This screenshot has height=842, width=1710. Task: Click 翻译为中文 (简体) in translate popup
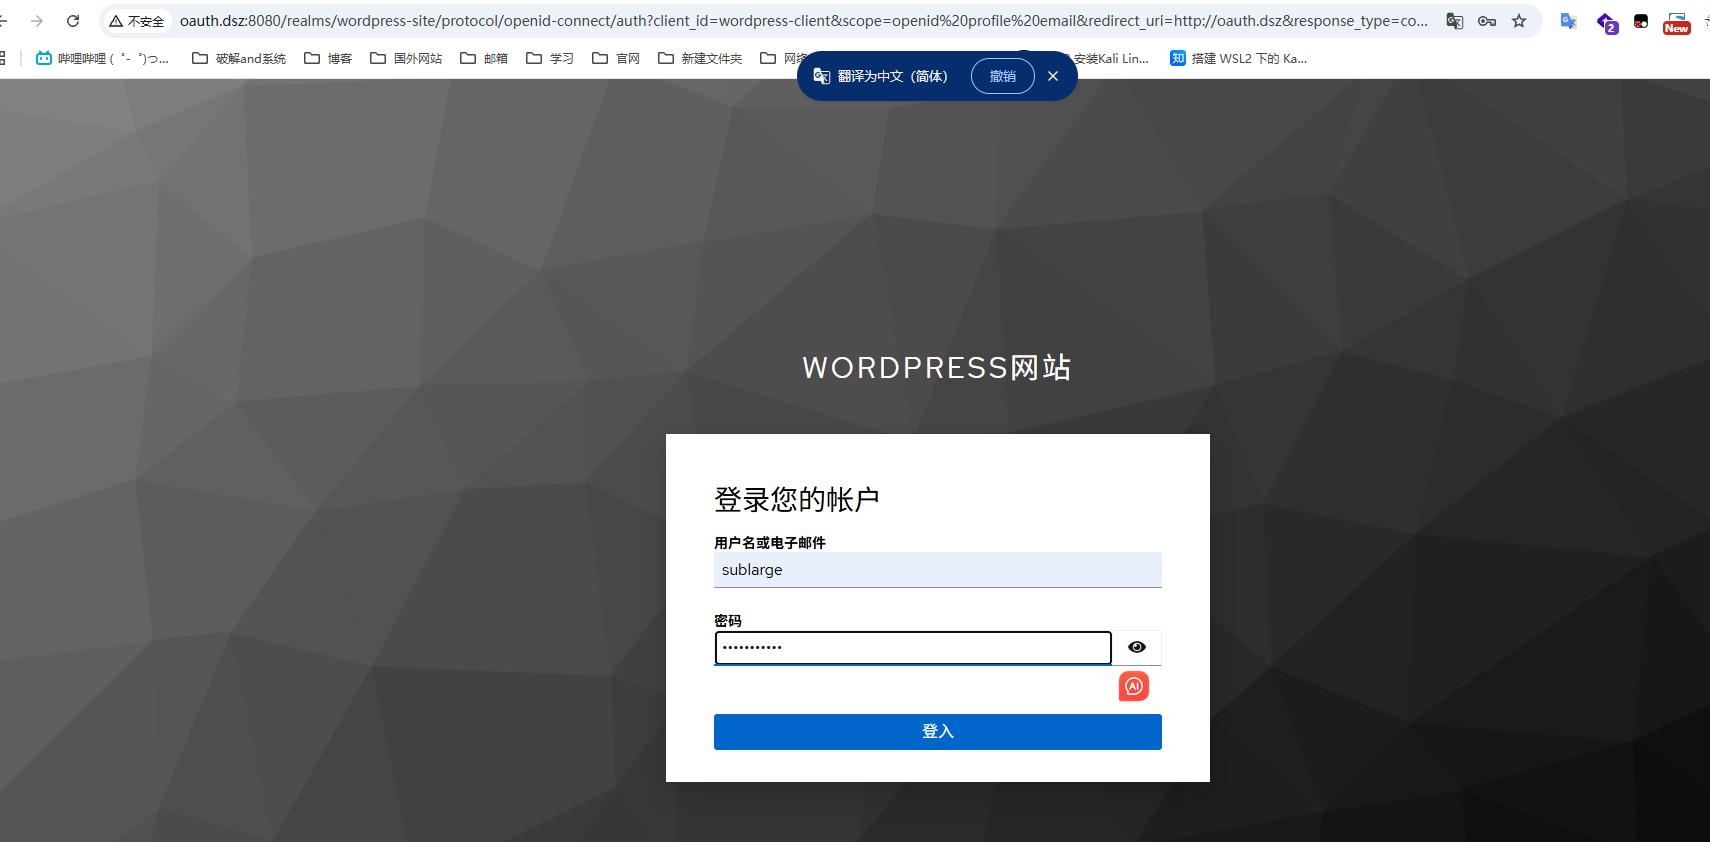pos(892,76)
